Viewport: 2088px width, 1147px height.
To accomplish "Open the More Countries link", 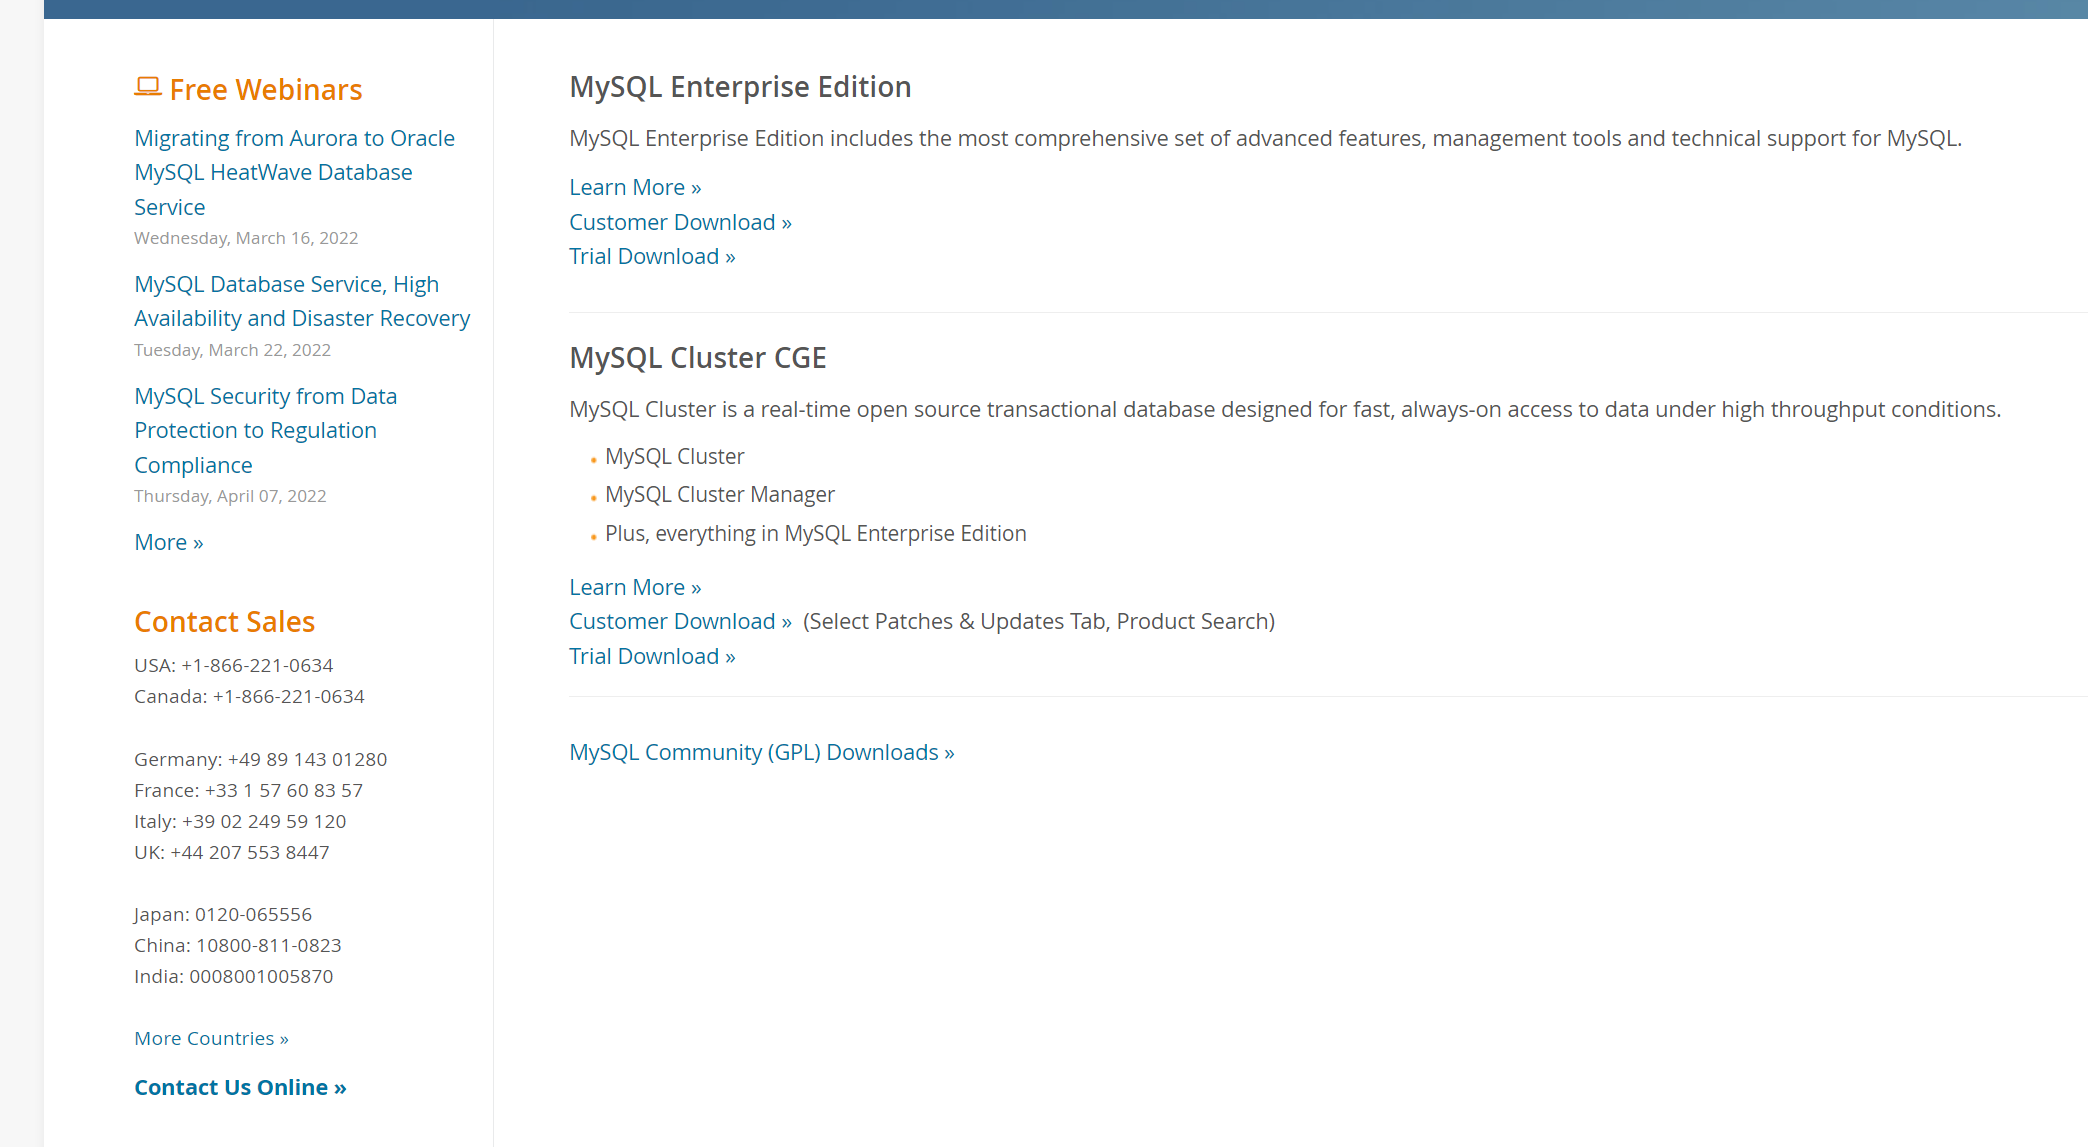I will (211, 1038).
